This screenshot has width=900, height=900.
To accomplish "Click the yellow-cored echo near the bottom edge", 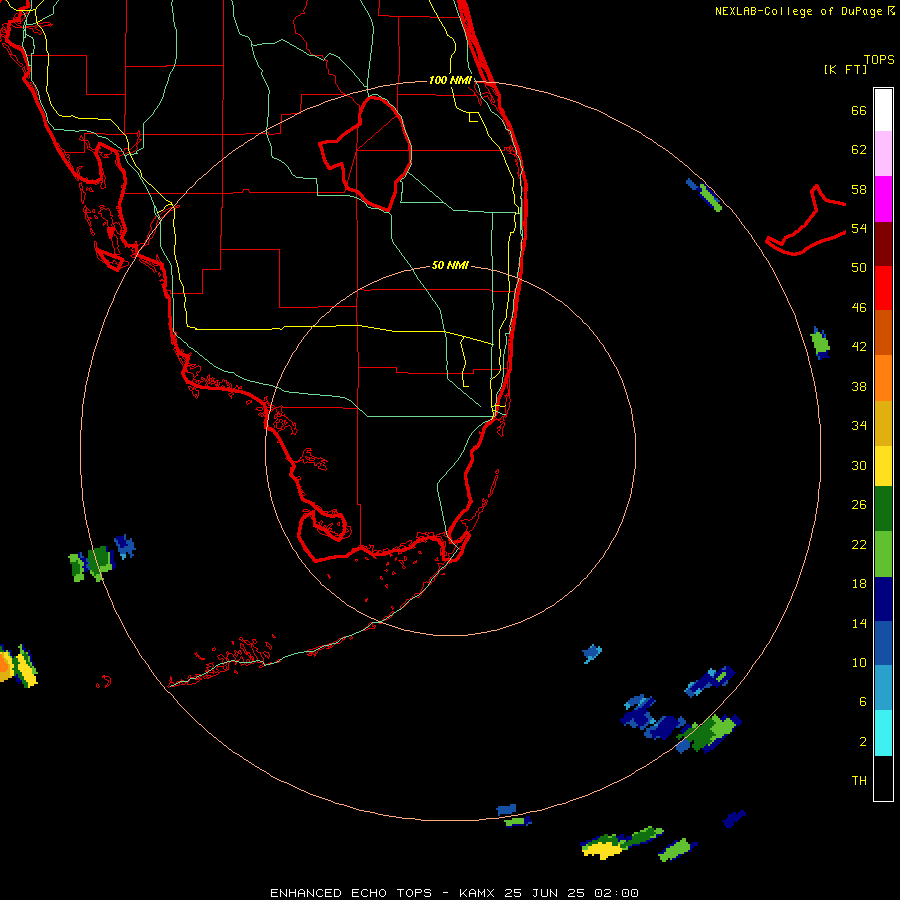I will tap(604, 845).
